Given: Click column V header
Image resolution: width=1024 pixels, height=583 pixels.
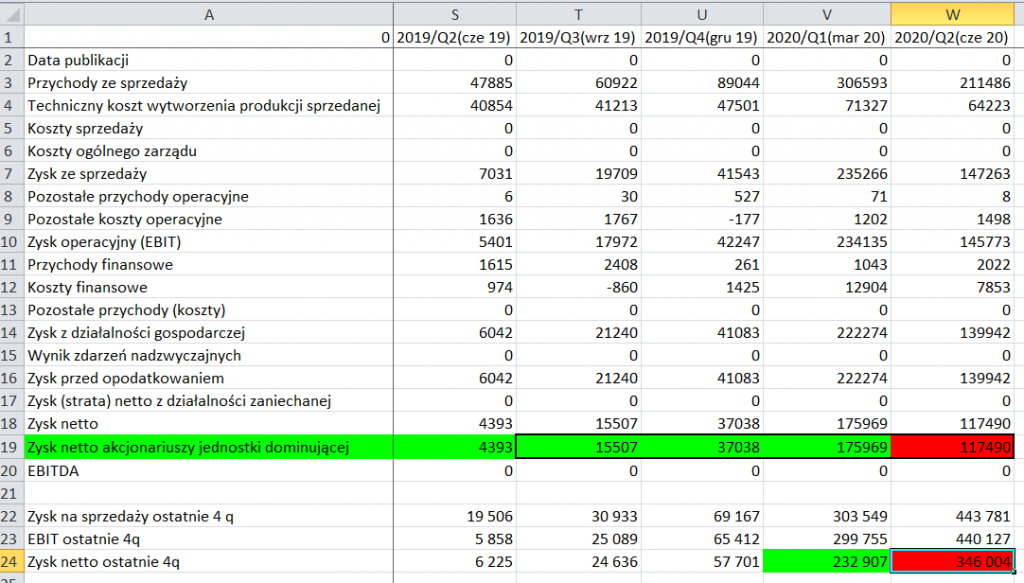Looking at the screenshot, I should pyautogui.click(x=827, y=14).
